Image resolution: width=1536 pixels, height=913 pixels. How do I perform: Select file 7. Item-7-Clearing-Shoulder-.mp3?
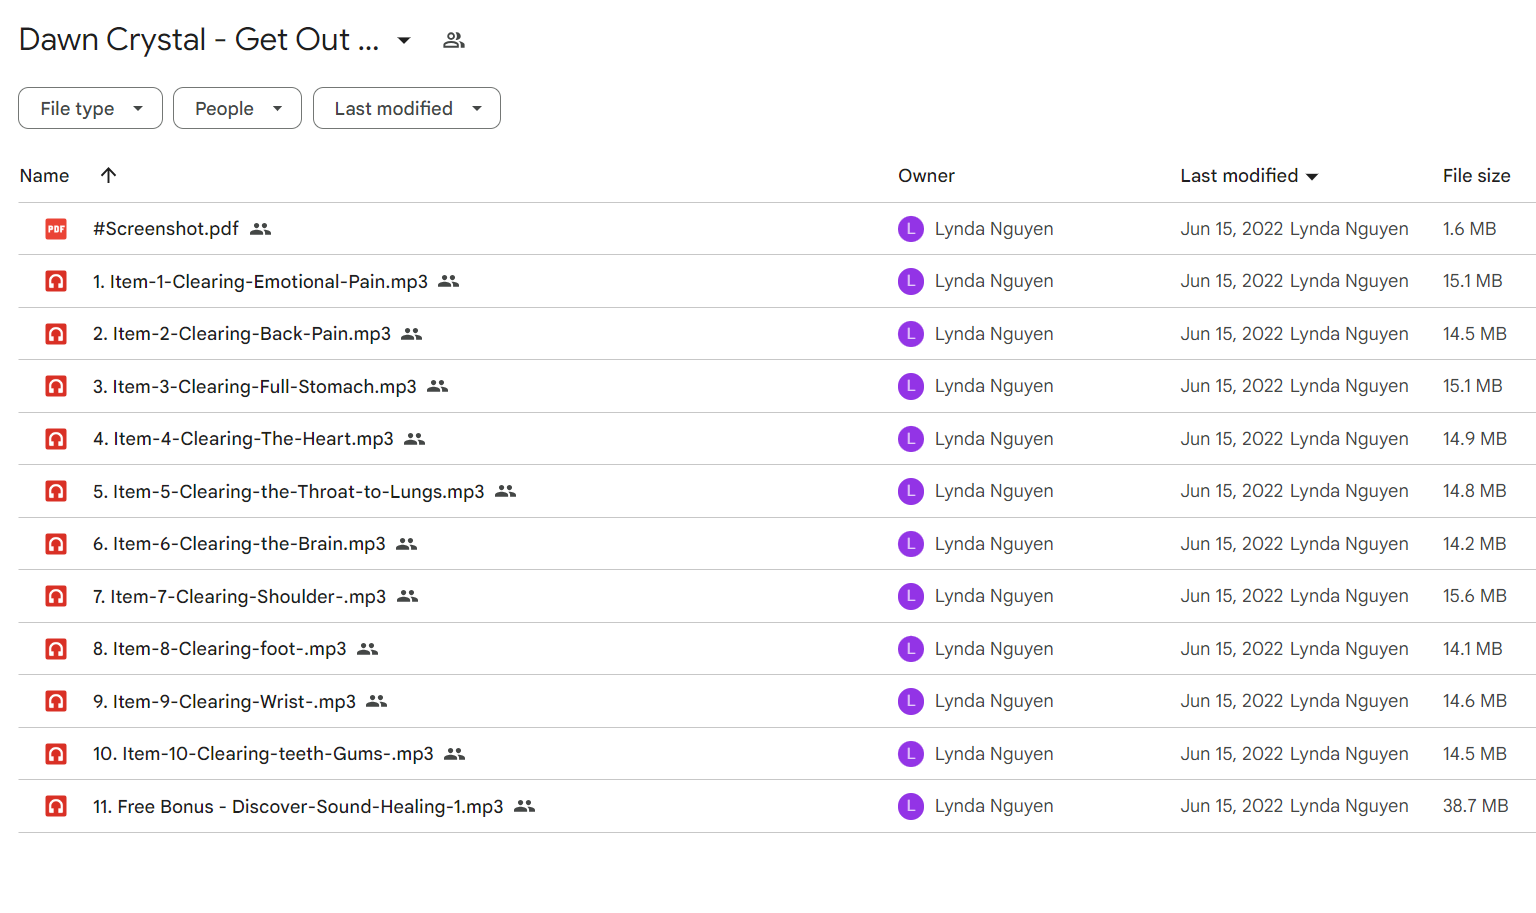click(x=239, y=597)
